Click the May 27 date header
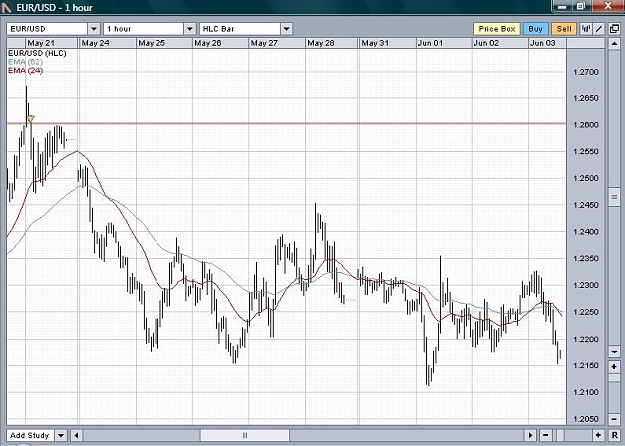The height and width of the screenshot is (446, 625). [277, 43]
